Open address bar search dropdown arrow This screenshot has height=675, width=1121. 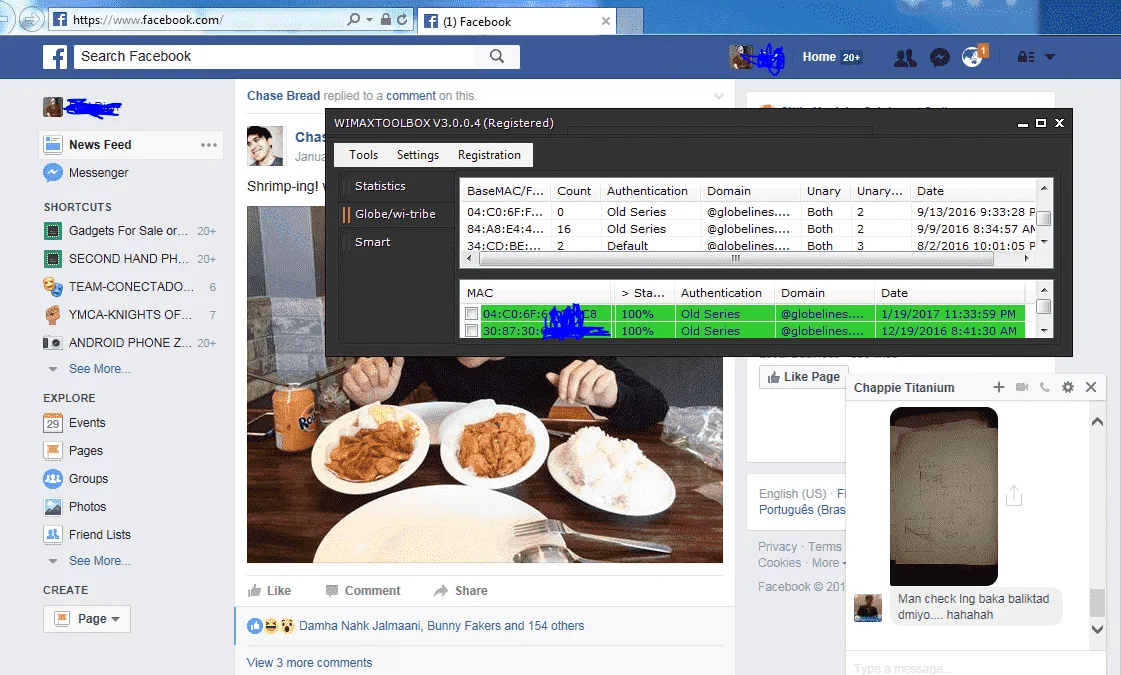pyautogui.click(x=369, y=19)
